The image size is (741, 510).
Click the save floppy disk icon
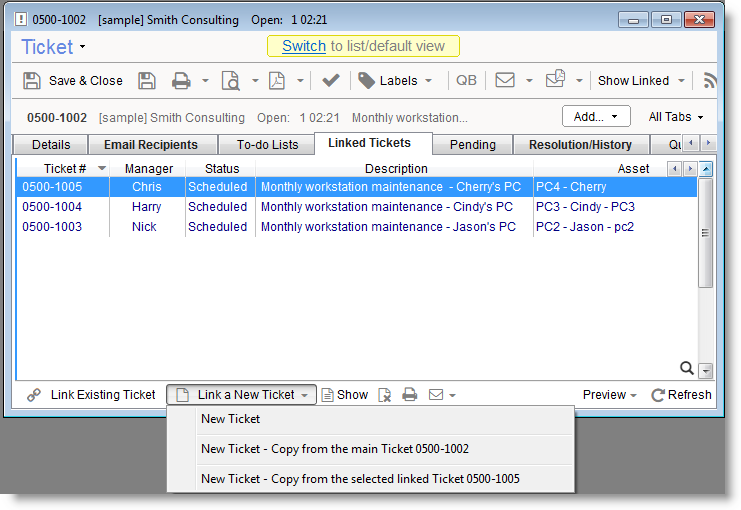(147, 81)
